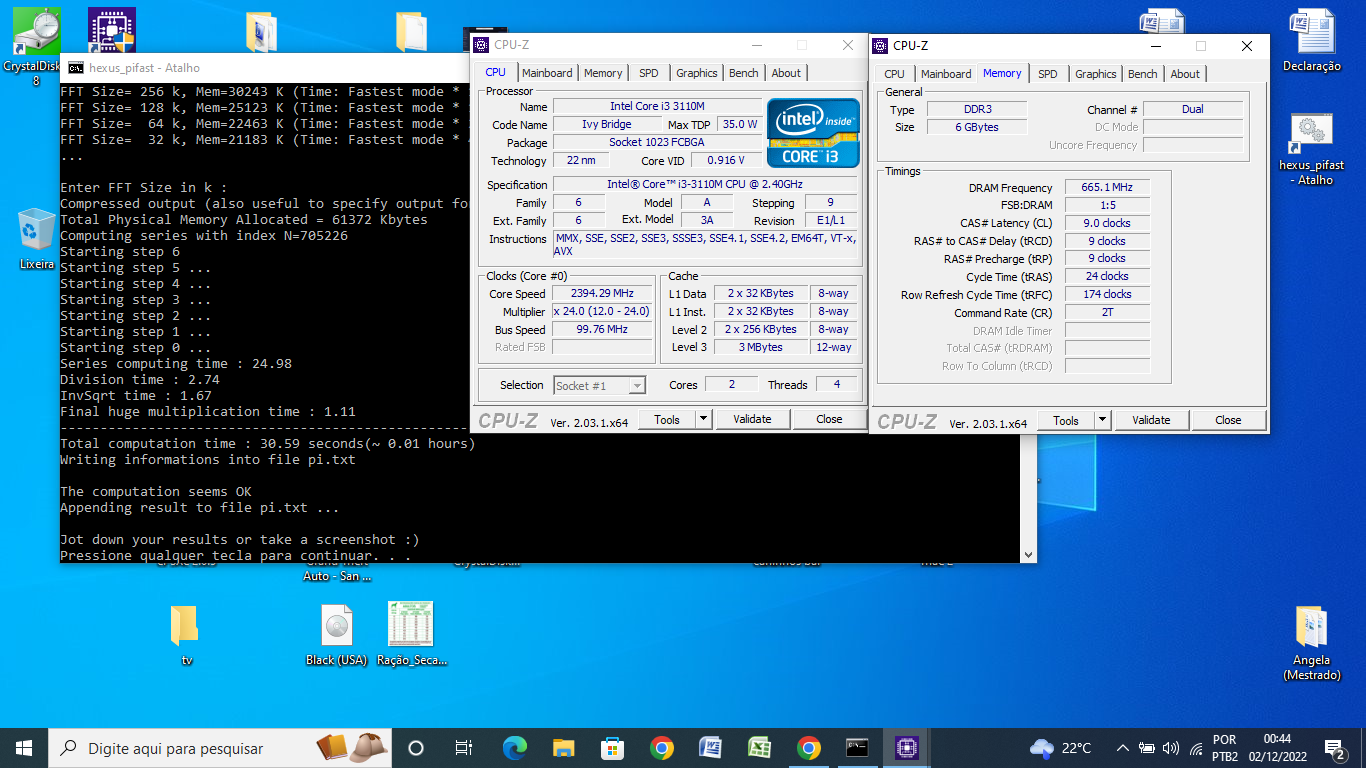Show hidden system tray icons chevron
1366x768 pixels.
coord(1123,748)
